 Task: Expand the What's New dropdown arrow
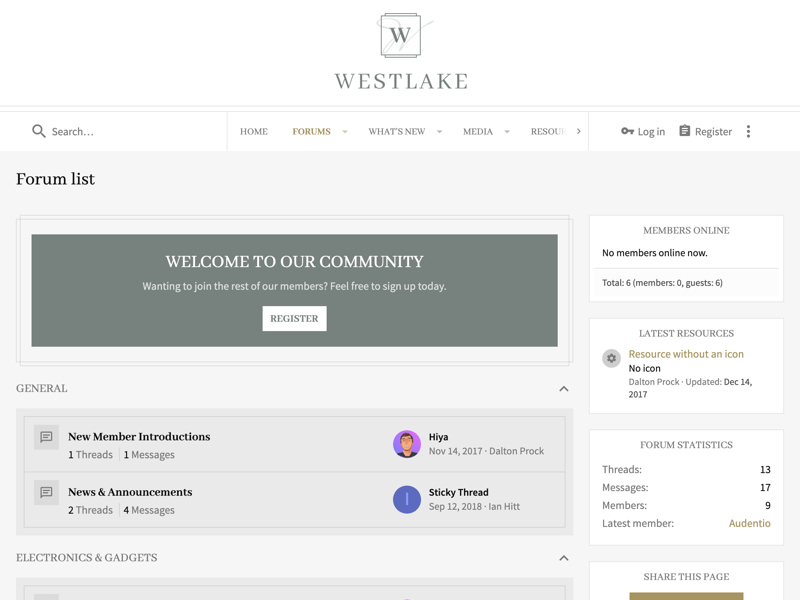pos(439,132)
